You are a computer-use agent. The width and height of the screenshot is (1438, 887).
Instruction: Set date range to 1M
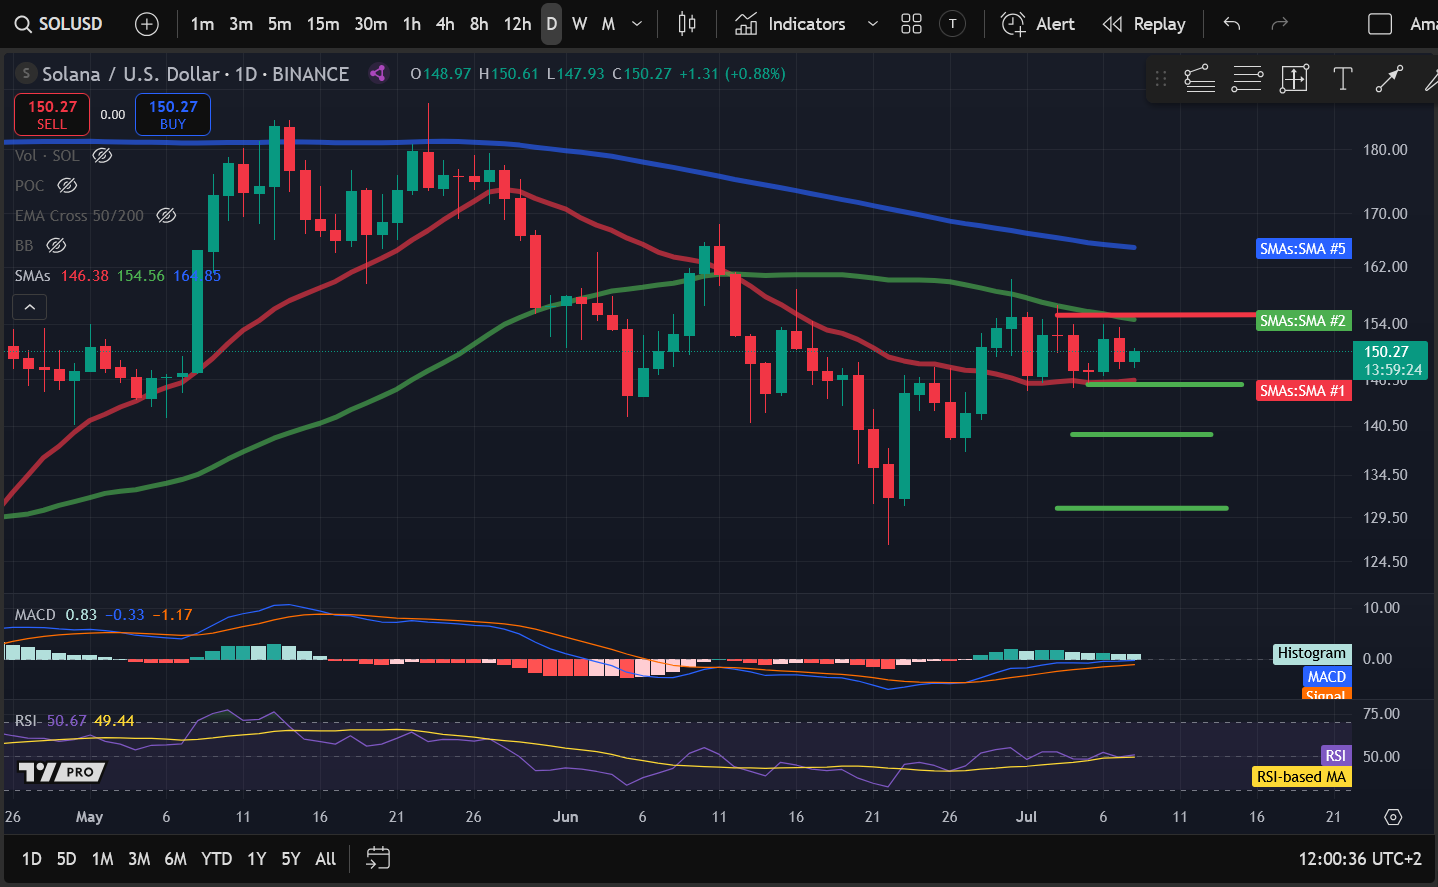(x=102, y=858)
